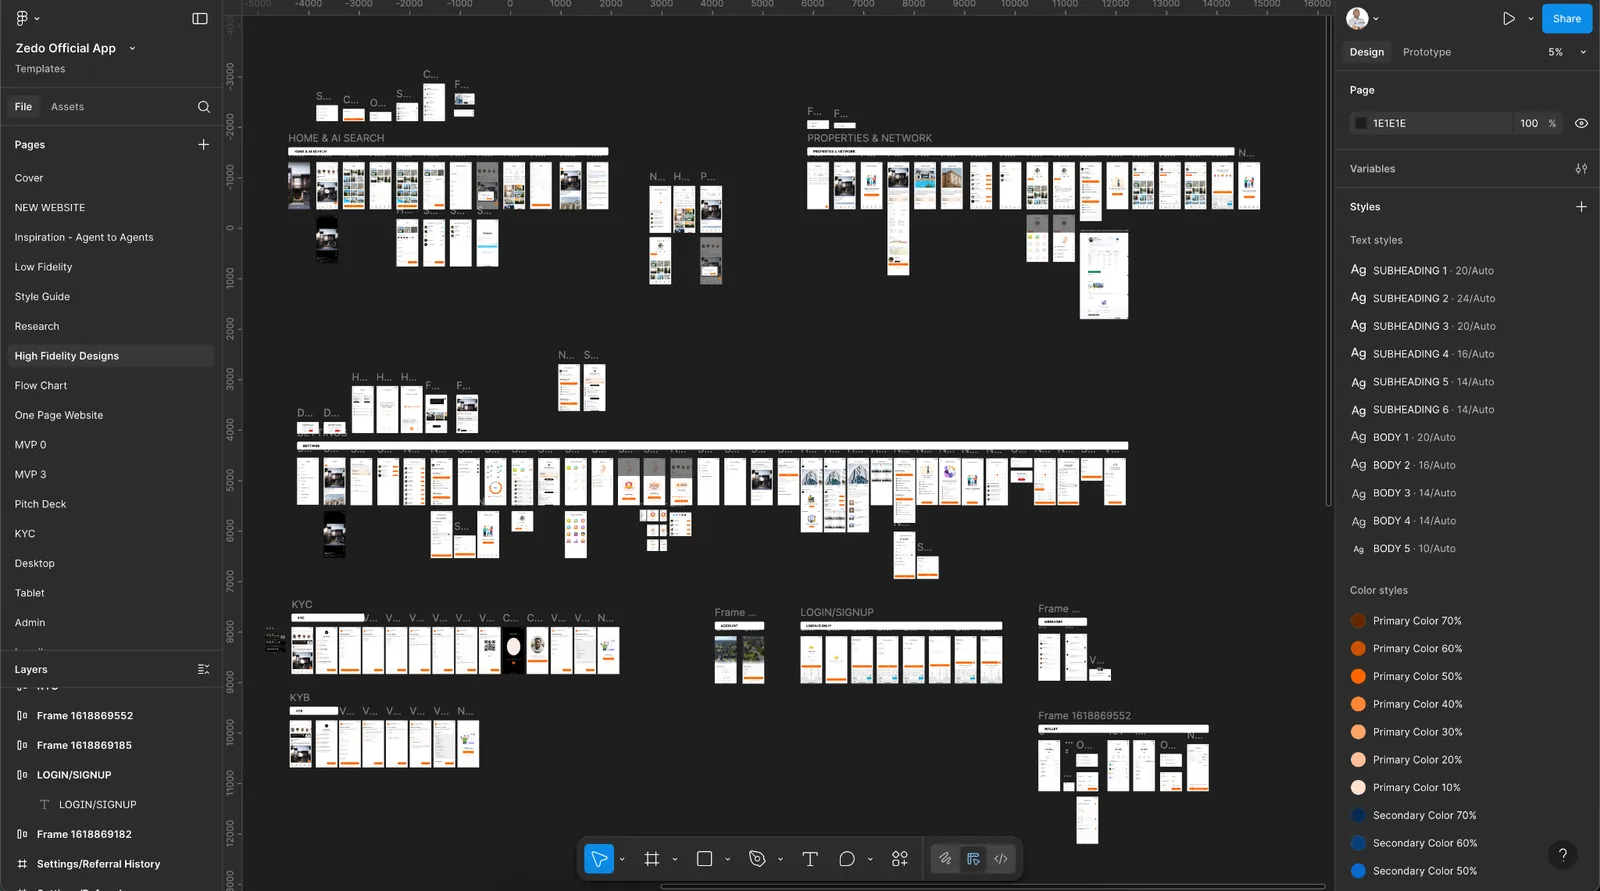Click Templates link under file name
Viewport: 1600px width, 891px height.
click(x=40, y=69)
